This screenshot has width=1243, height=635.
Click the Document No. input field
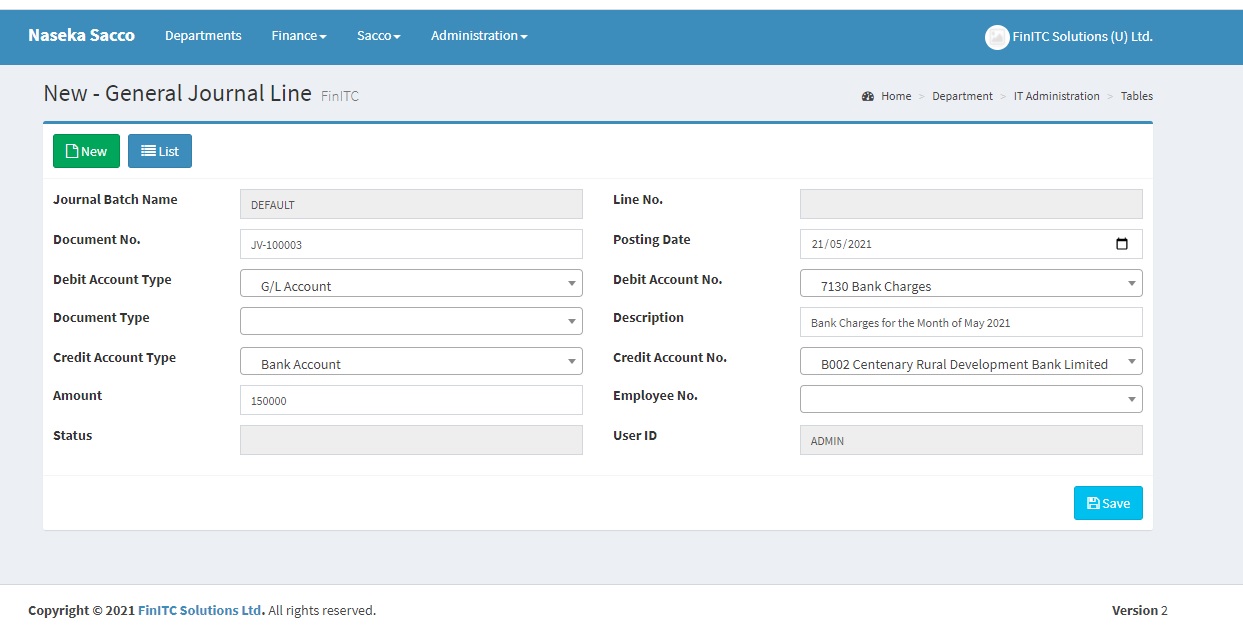[411, 244]
